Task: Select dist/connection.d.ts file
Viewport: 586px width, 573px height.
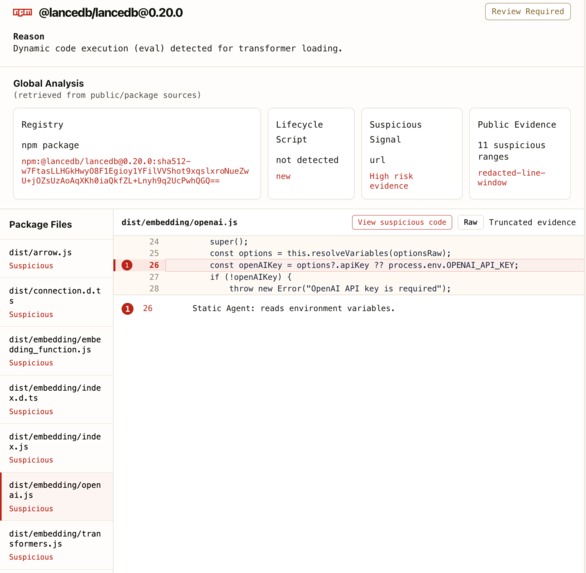Action: pos(56,302)
